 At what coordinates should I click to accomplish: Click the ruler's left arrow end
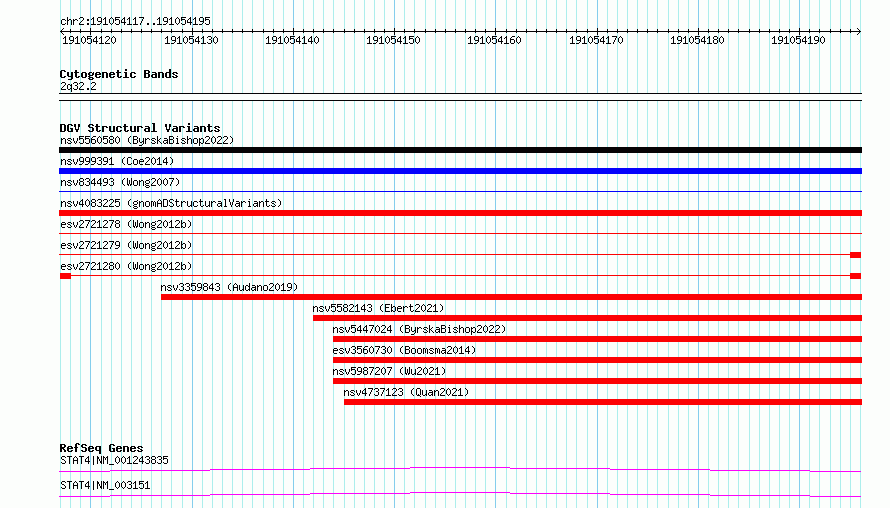pos(62,31)
